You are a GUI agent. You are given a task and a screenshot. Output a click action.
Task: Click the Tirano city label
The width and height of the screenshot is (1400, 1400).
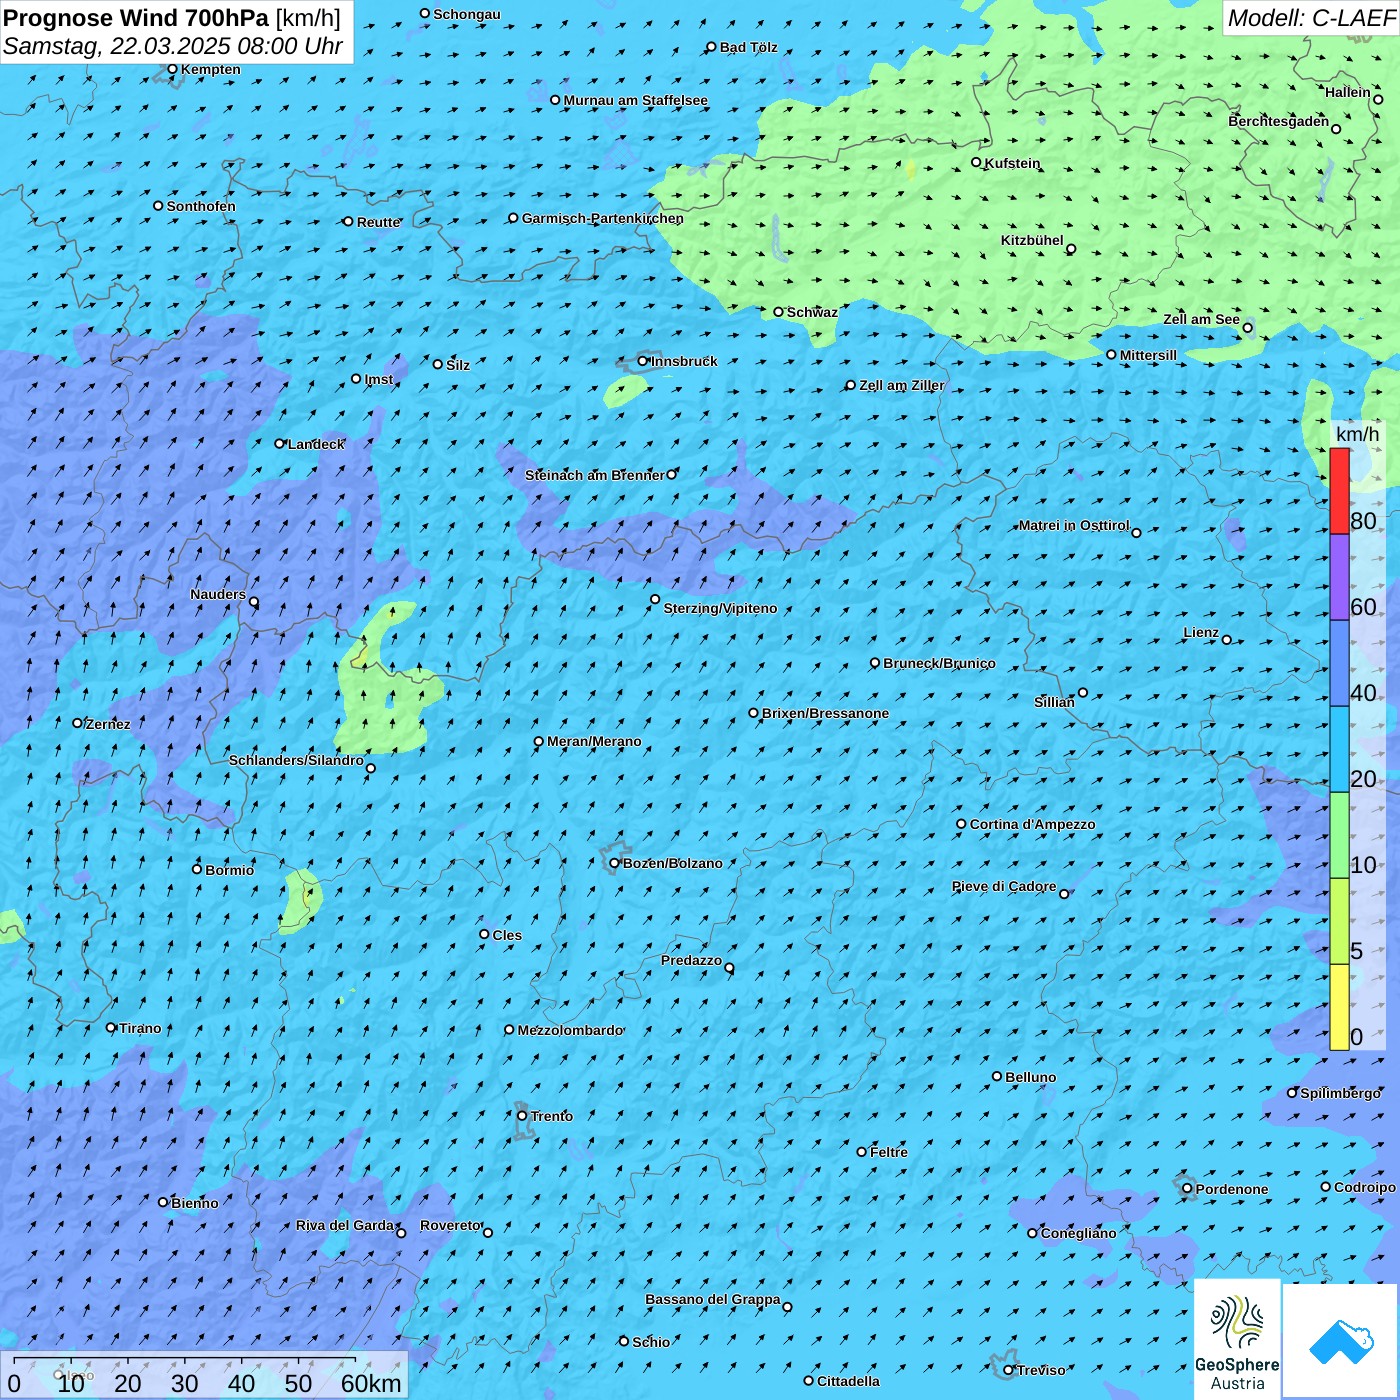140,1028
